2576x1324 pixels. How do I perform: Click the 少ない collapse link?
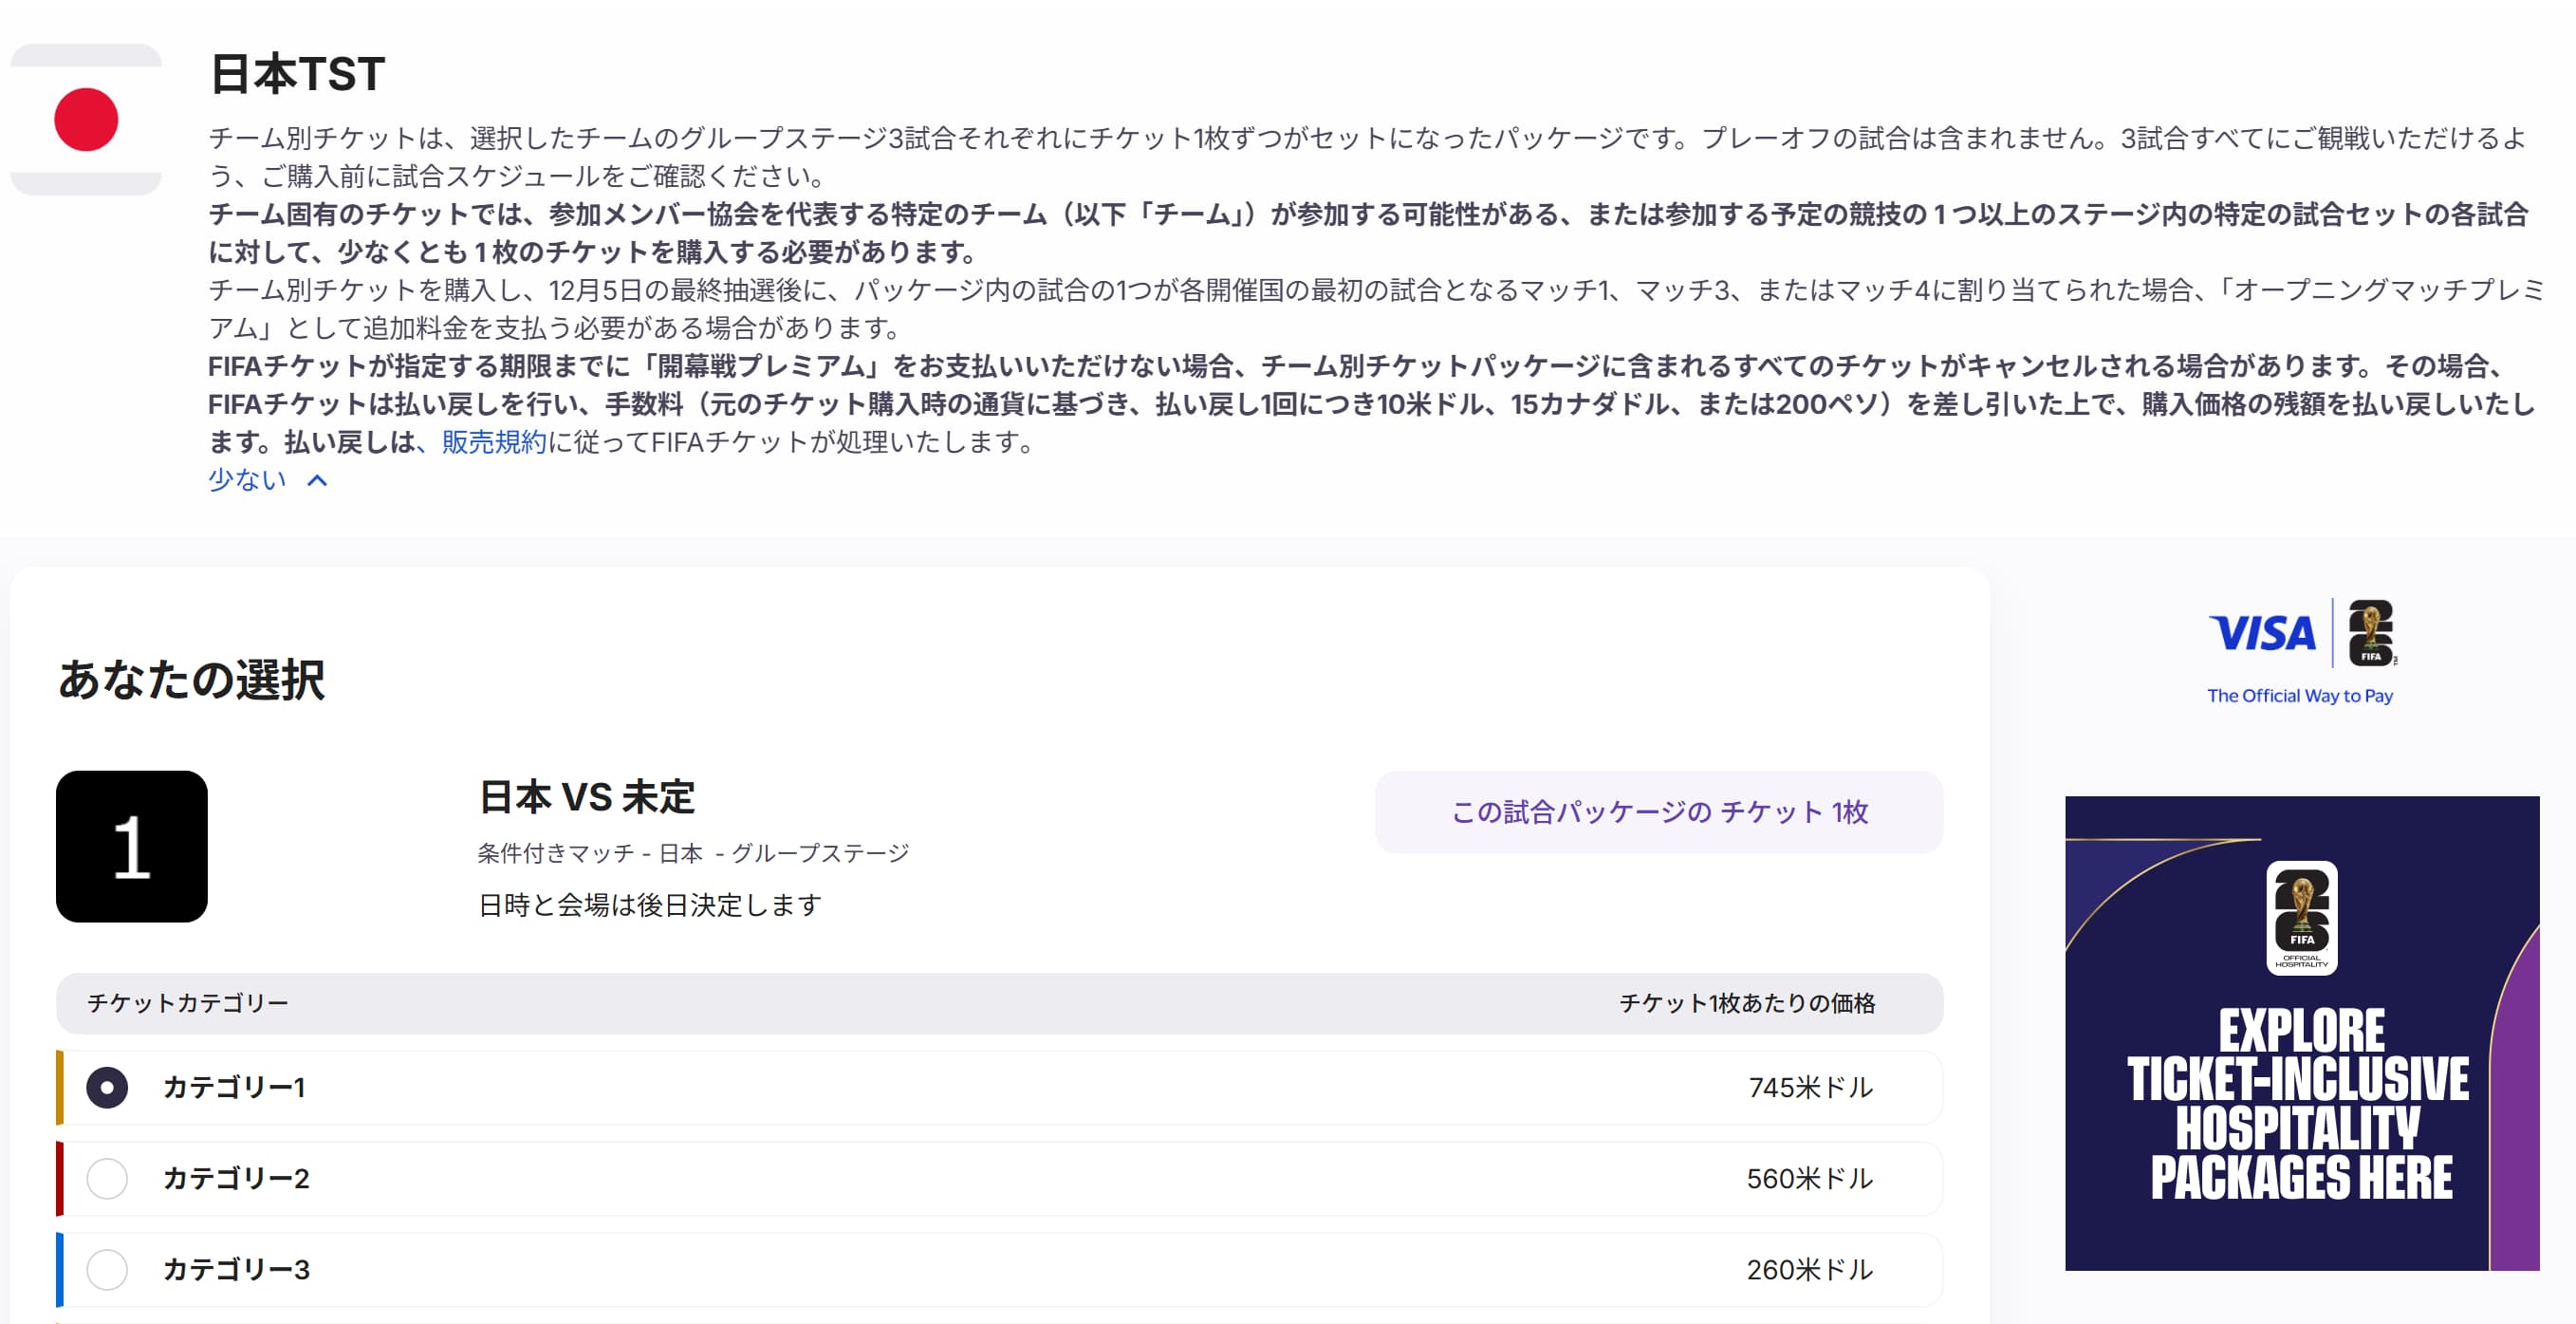tap(247, 480)
